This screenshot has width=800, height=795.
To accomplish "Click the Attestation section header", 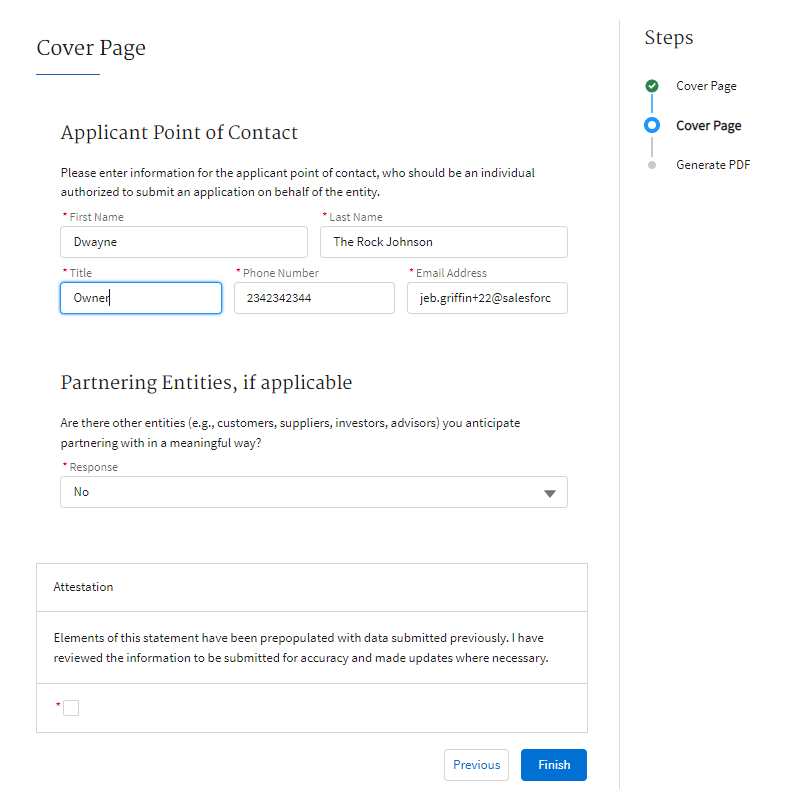I will pyautogui.click(x=83, y=587).
